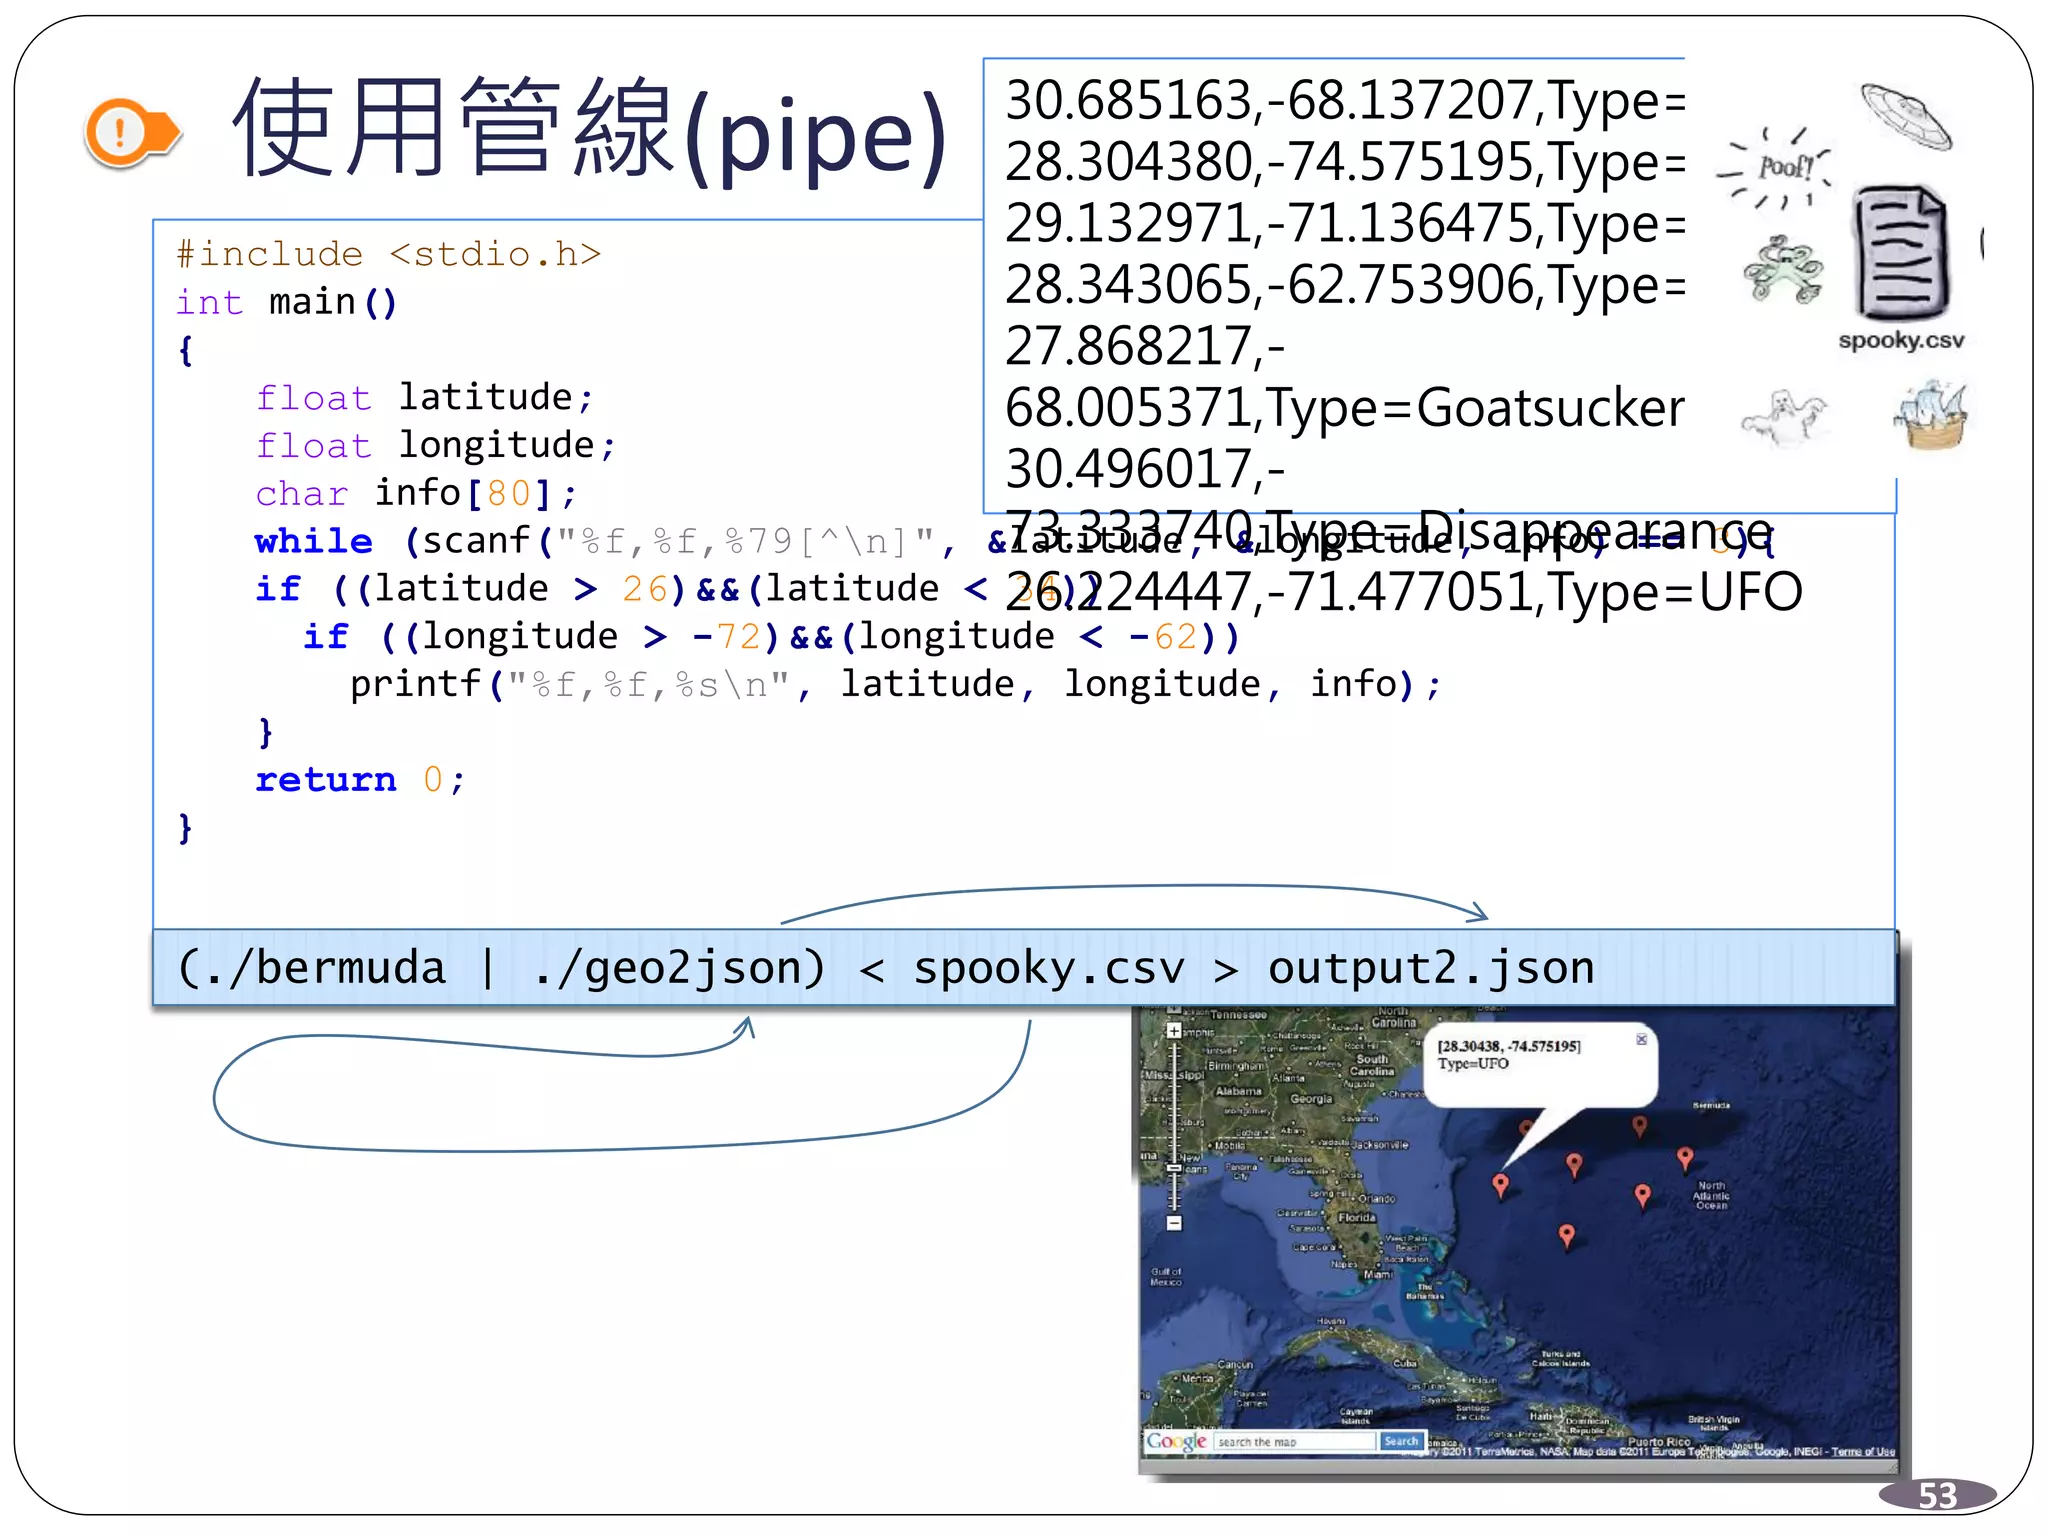Open the spooky.csv document icon
The image size is (2048, 1536).
click(1900, 252)
